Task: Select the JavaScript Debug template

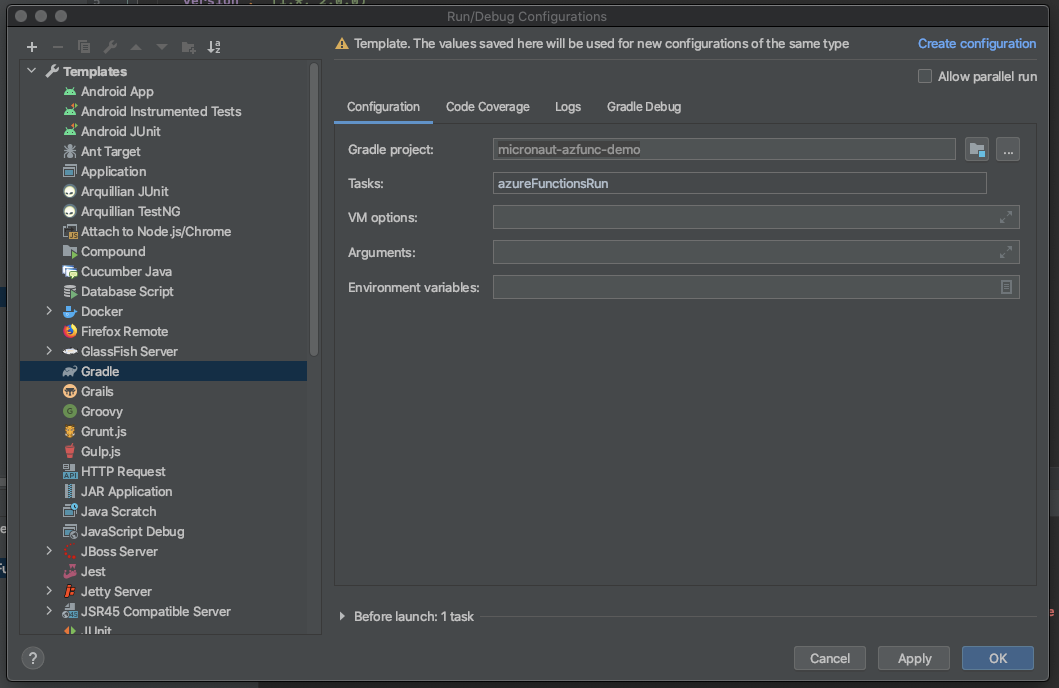Action: pyautogui.click(x=132, y=531)
